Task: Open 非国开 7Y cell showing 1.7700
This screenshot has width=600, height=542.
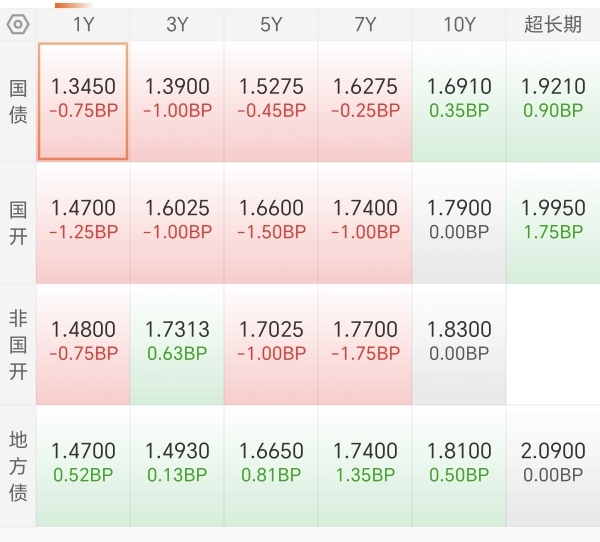Action: [365, 344]
